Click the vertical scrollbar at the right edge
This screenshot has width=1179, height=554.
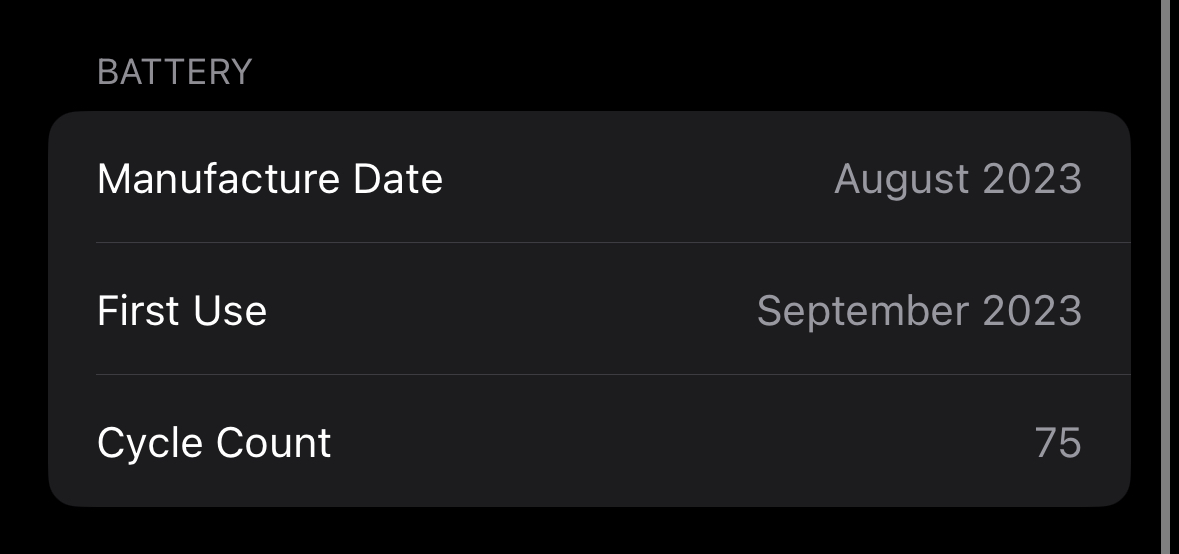pos(1164,277)
